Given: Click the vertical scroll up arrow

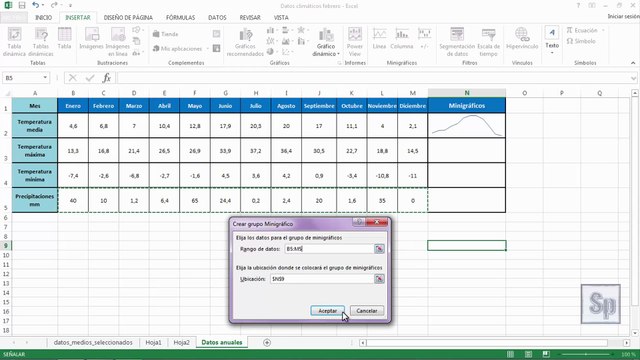Looking at the screenshot, I should point(635,93).
